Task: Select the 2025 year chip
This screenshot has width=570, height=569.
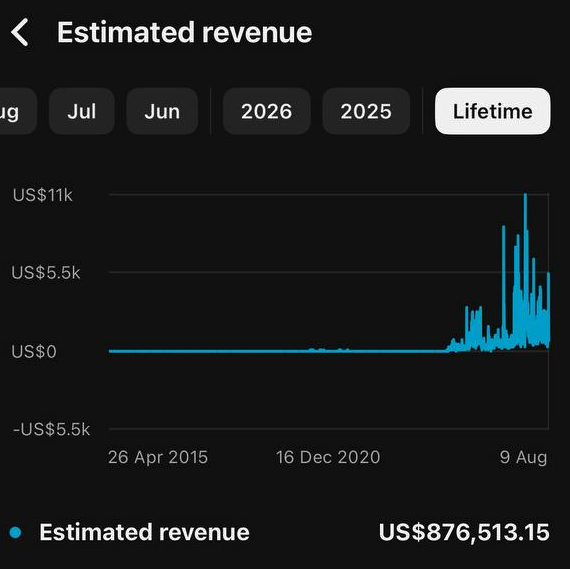Action: point(366,111)
